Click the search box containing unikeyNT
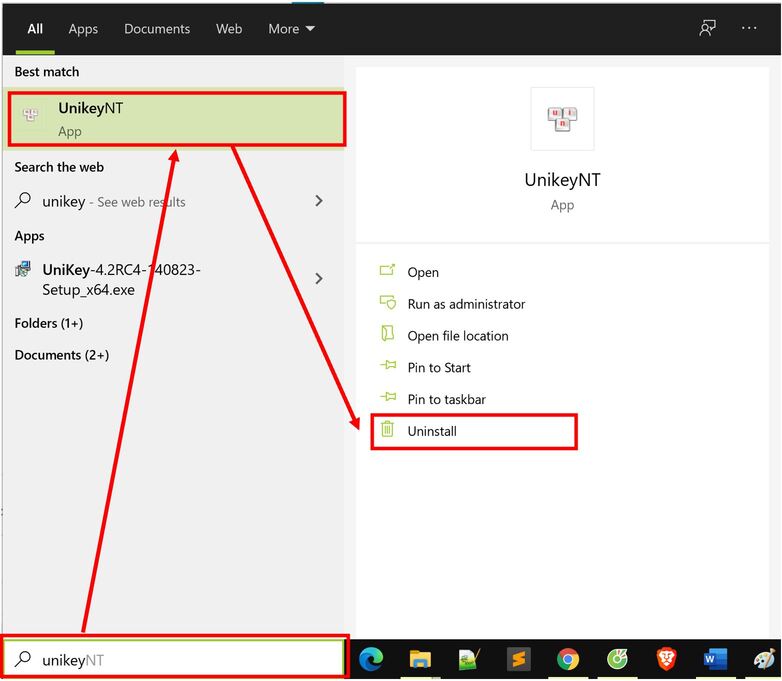 coord(175,659)
